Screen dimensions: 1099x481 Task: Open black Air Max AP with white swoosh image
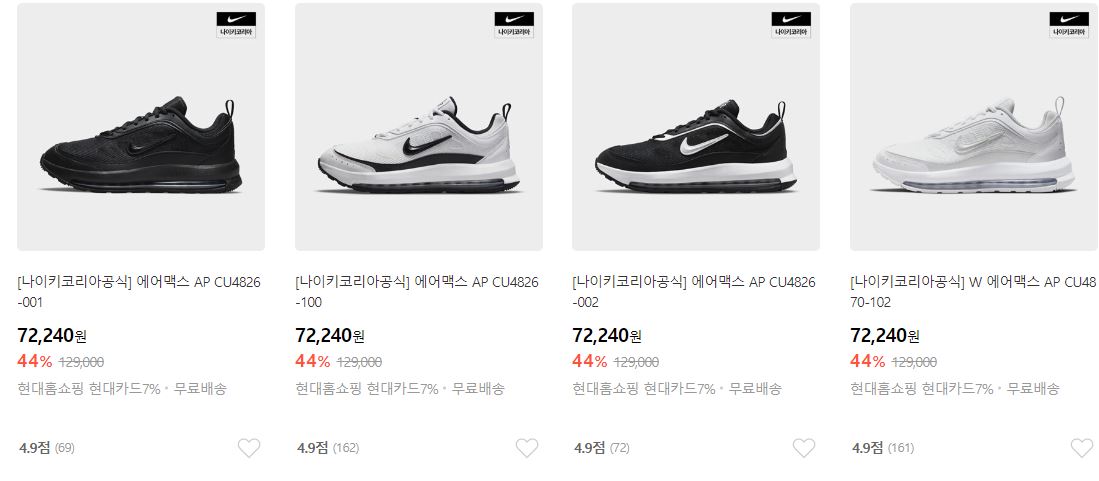pos(696,127)
